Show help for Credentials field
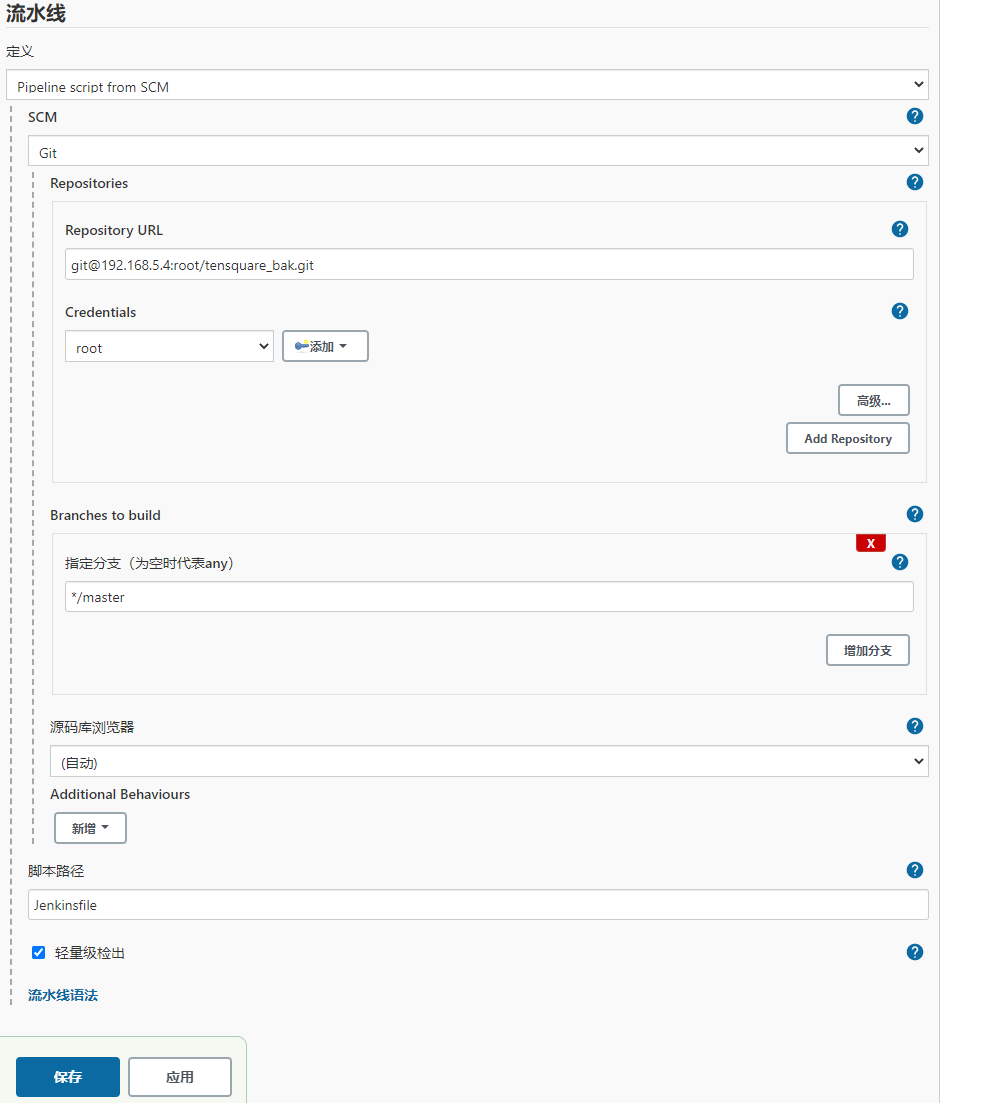The image size is (1003, 1103). [900, 311]
